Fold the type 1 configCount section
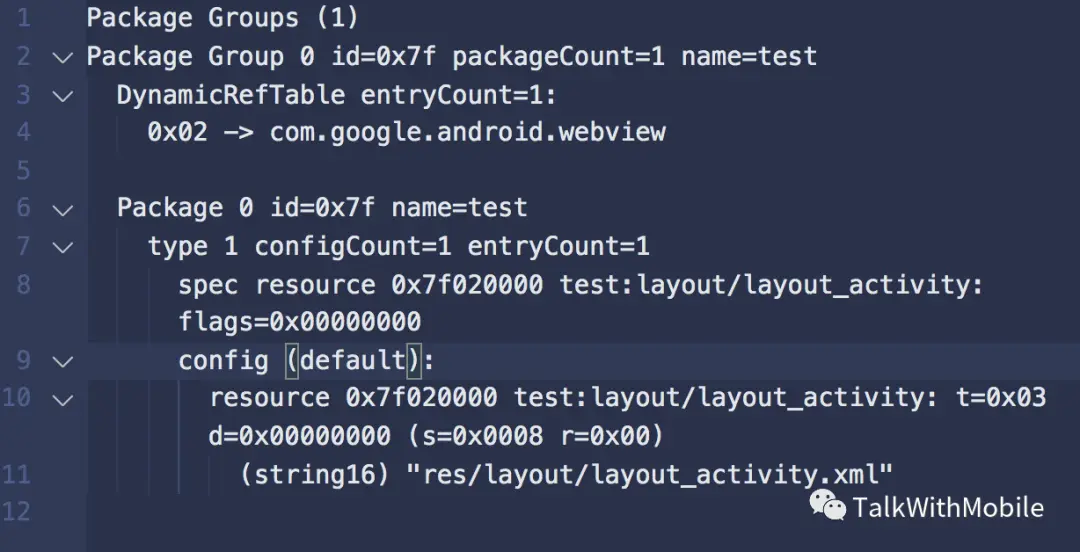 pos(63,247)
